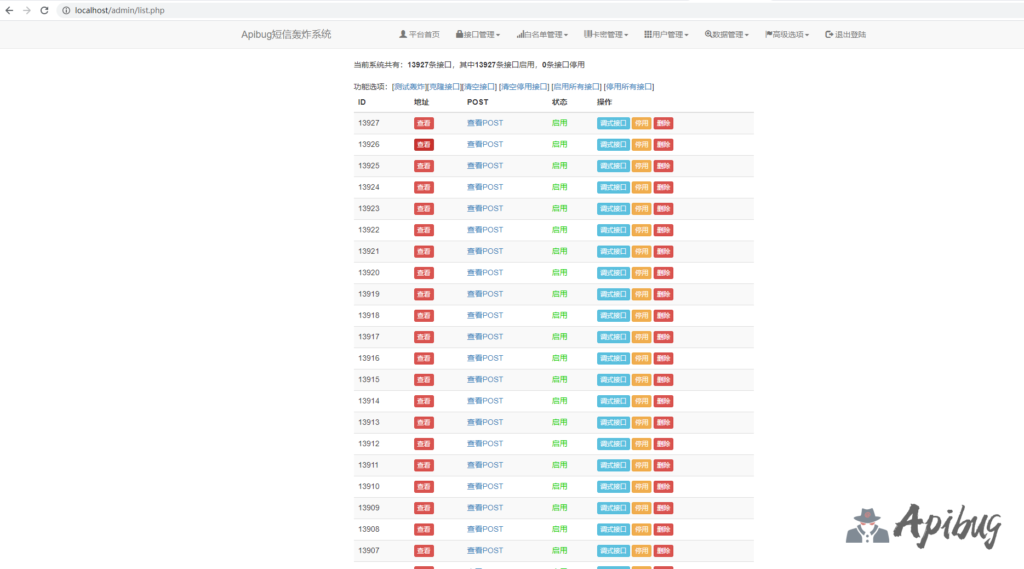Reload the page with the refresh icon
The width and height of the screenshot is (1024, 569).
coord(44,10)
